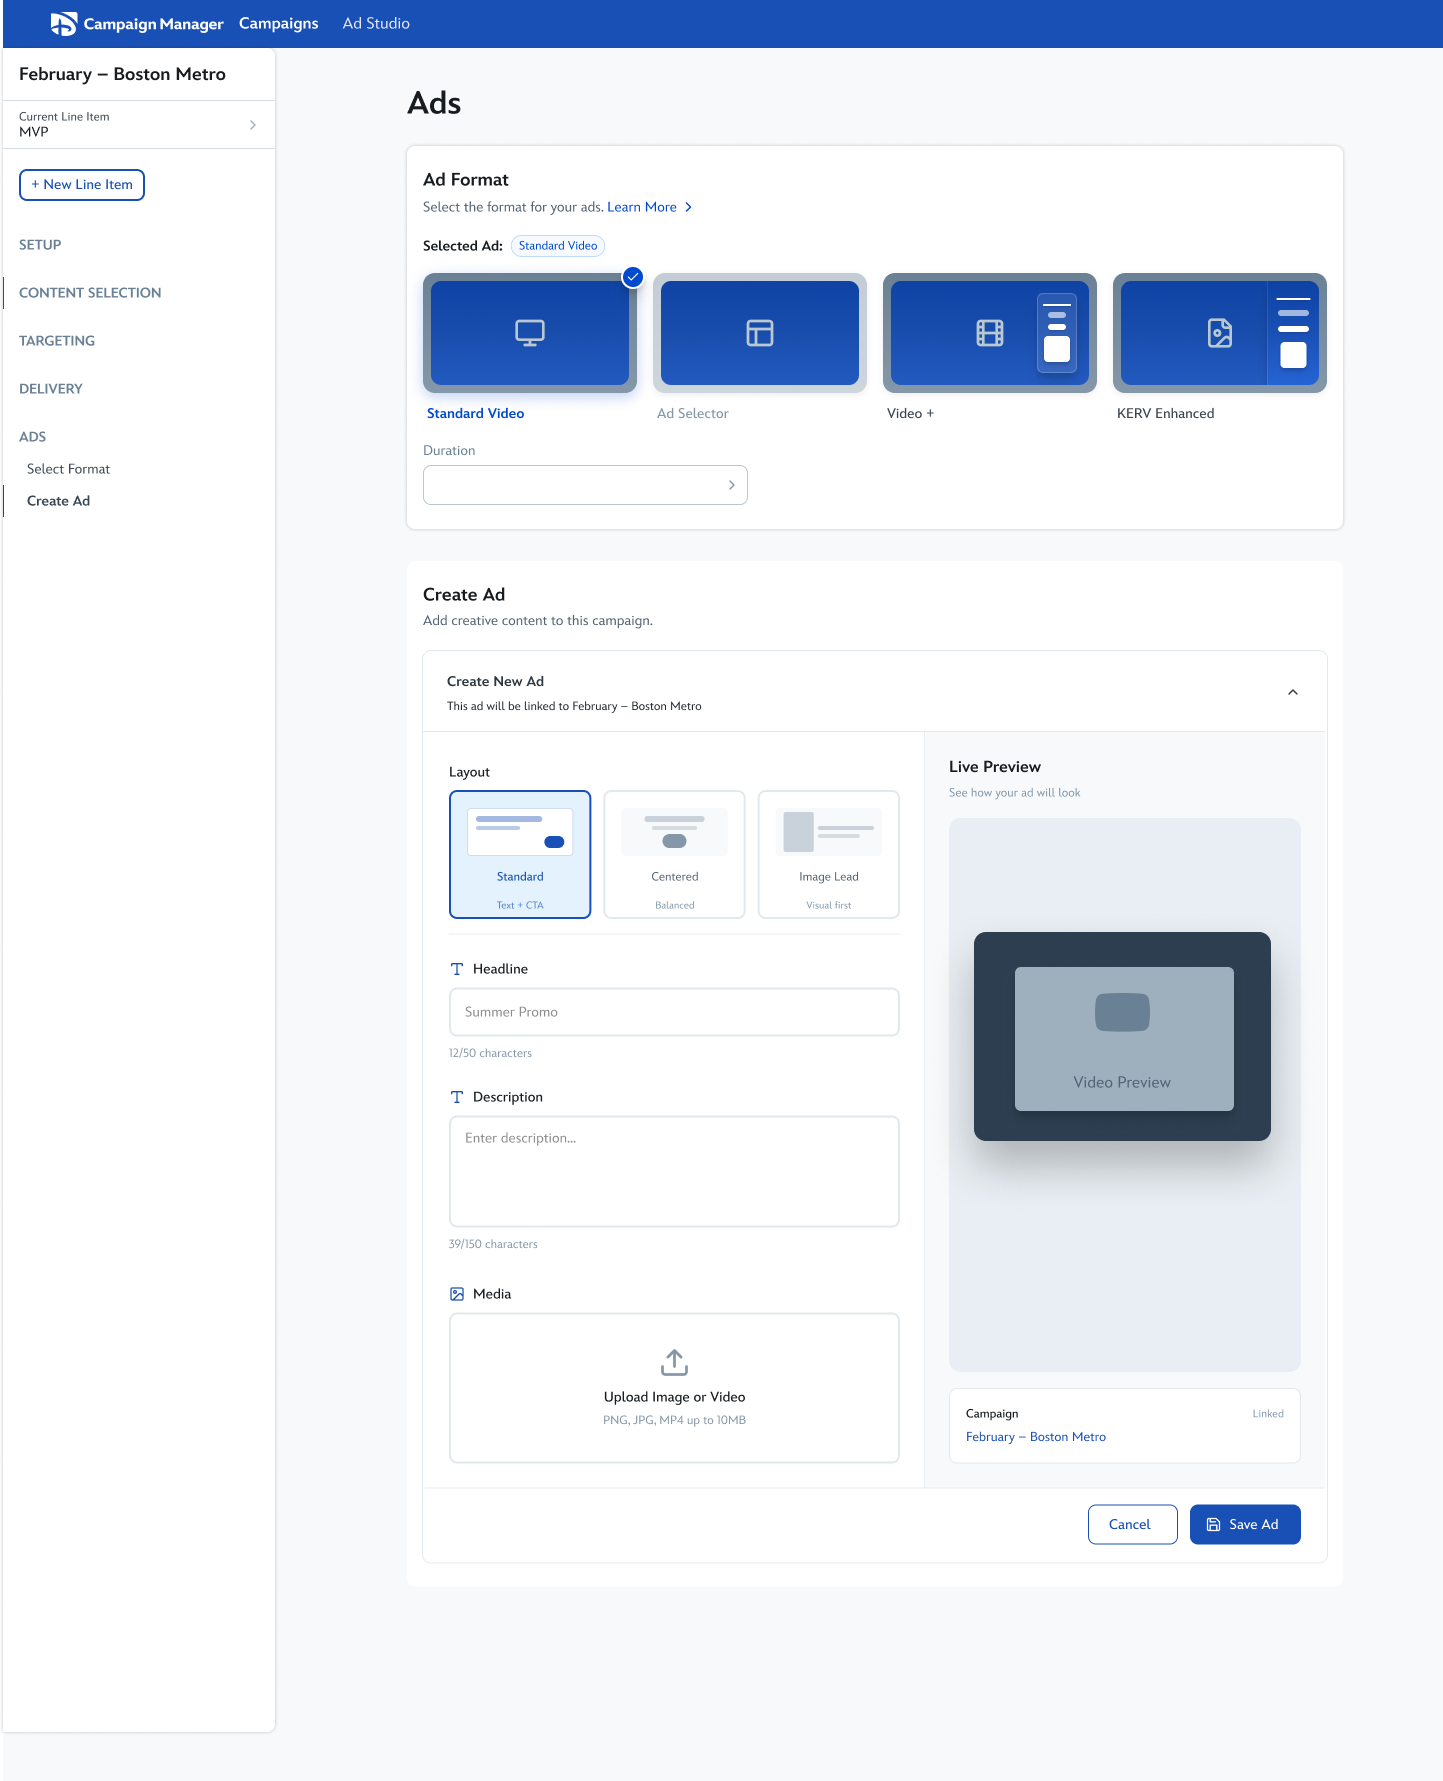Open the CONTENT SELECTION section

point(90,293)
